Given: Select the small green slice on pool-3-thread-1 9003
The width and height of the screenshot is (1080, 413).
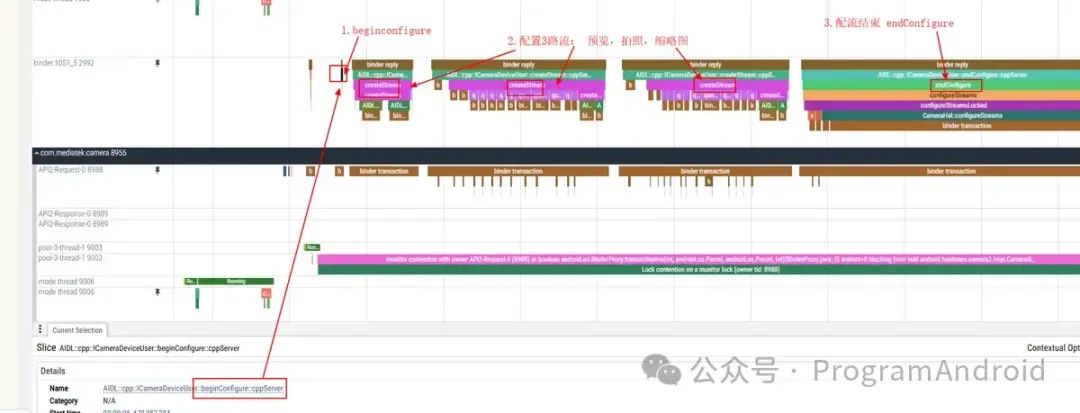Looking at the screenshot, I should (313, 247).
